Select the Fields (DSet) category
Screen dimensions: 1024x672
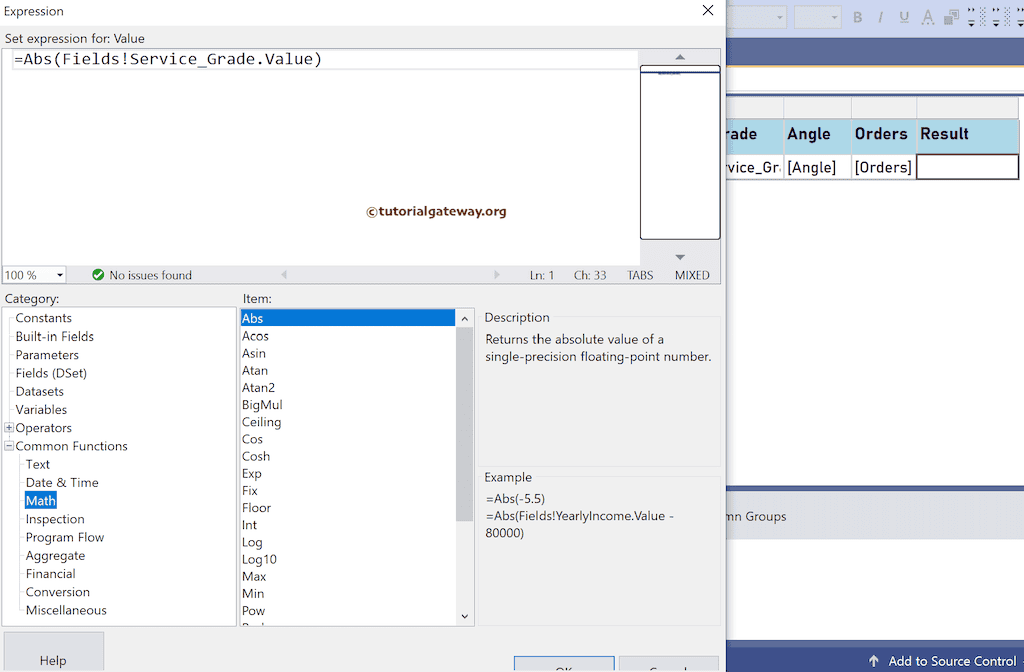(51, 373)
